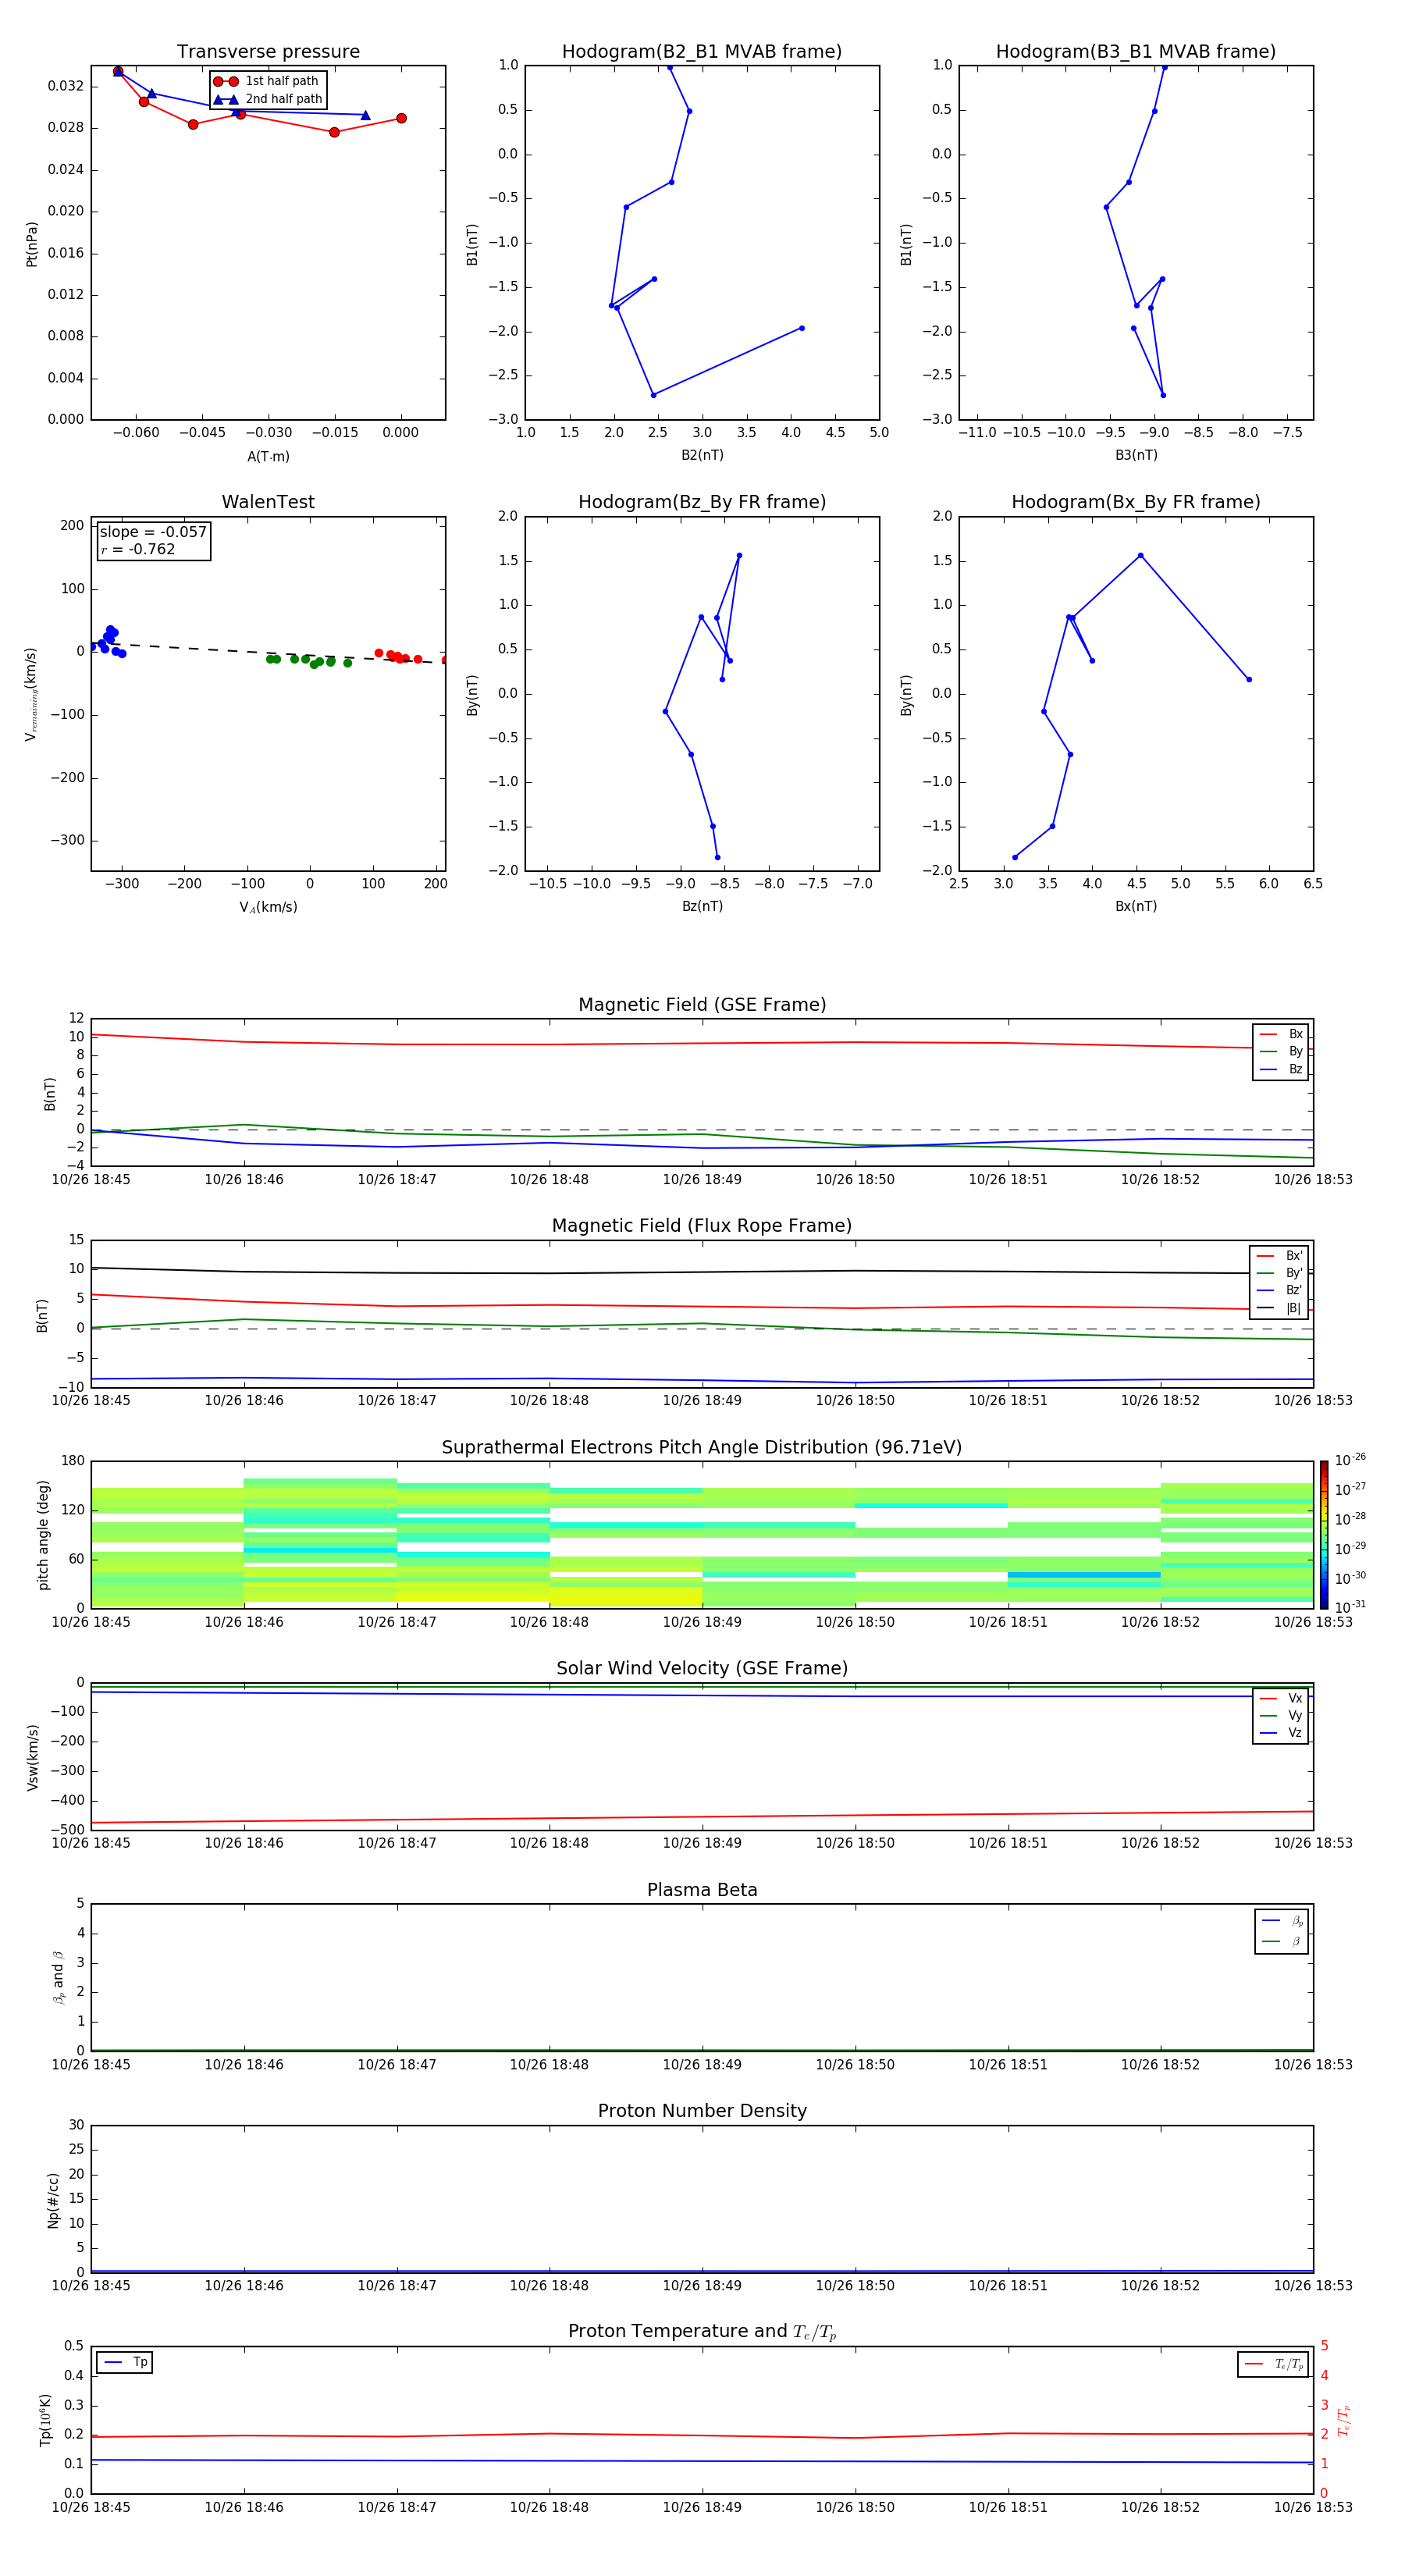The width and height of the screenshot is (1405, 2576).
Task: Click the 'Transverse pressure' plot title
Action: click(x=268, y=52)
